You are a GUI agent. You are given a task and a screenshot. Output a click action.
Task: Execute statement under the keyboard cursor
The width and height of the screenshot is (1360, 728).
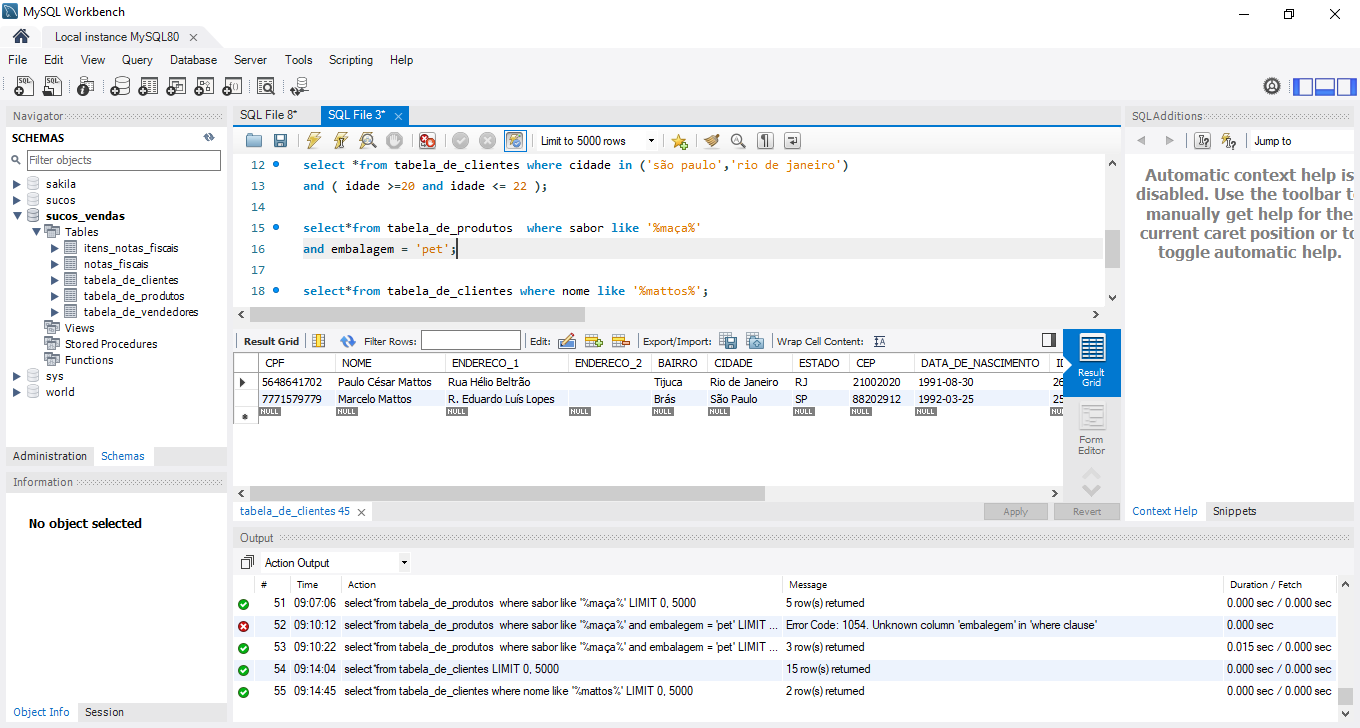[x=341, y=141]
